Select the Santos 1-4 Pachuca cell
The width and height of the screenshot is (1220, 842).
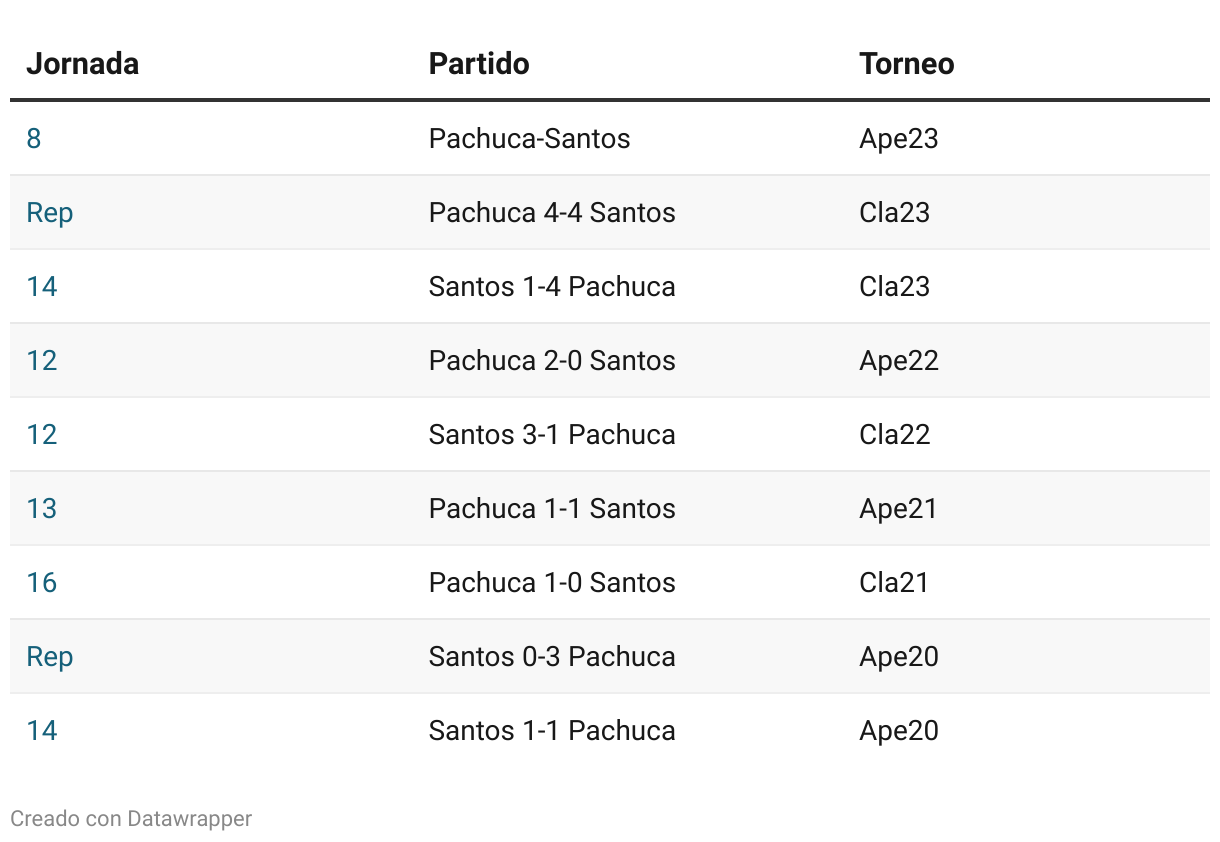coord(552,286)
